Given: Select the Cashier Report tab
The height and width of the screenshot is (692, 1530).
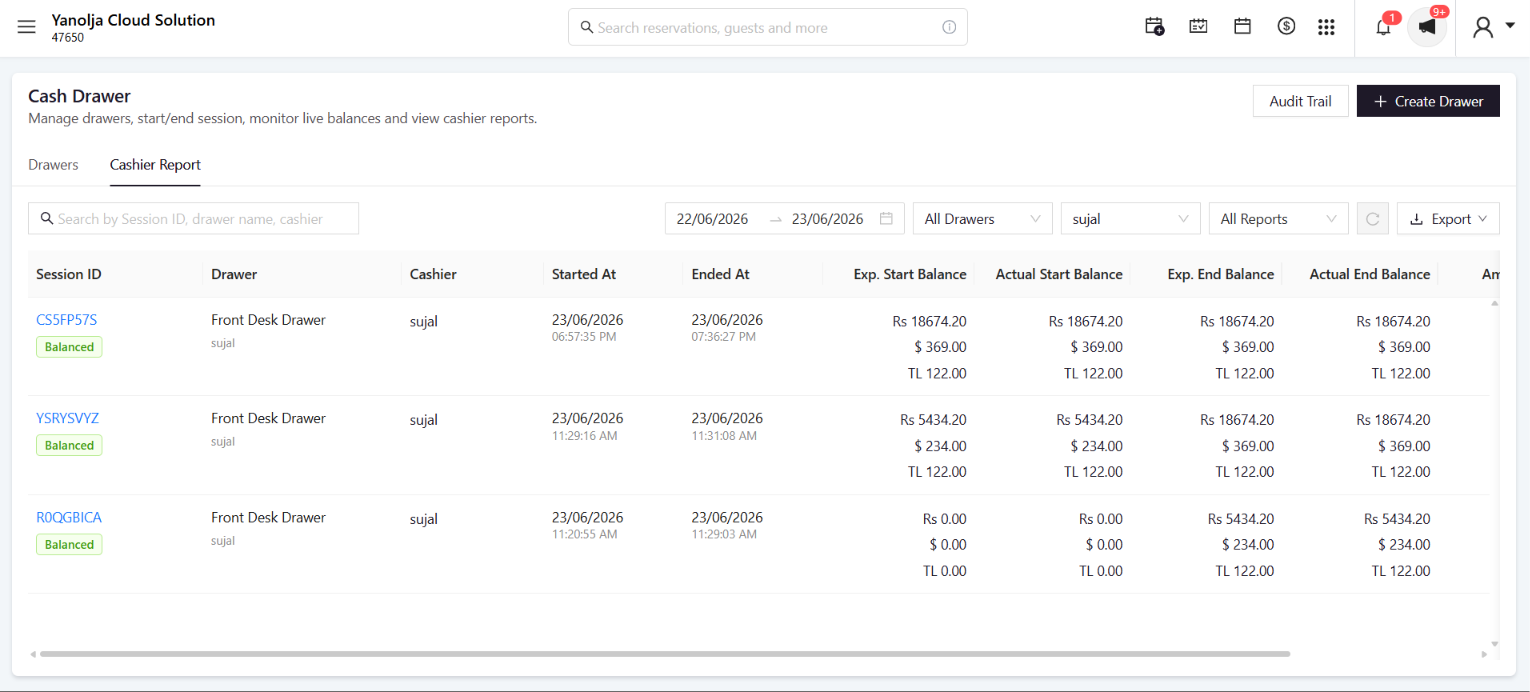Looking at the screenshot, I should pyautogui.click(x=155, y=165).
